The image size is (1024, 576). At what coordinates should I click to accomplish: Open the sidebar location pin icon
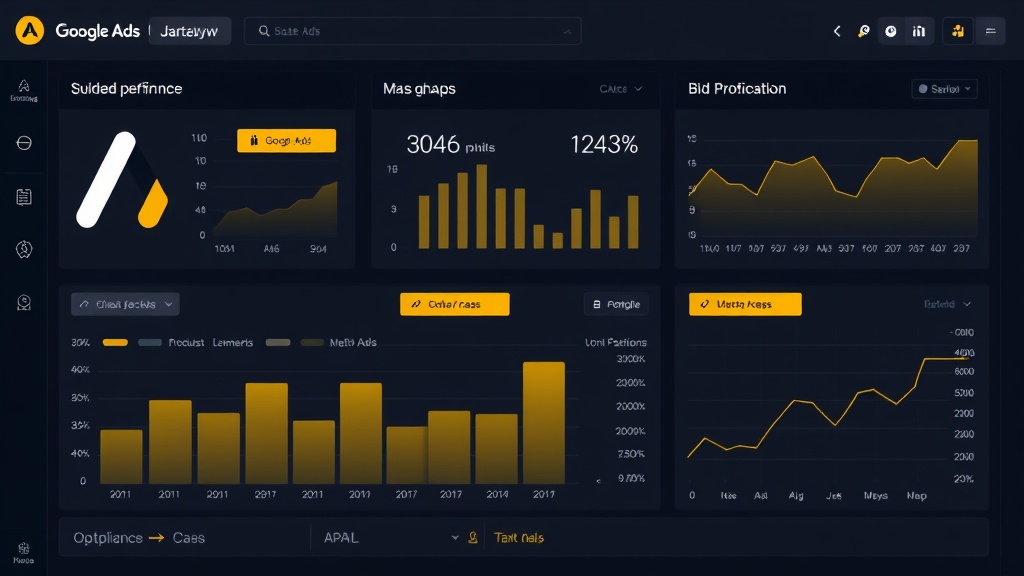24,302
